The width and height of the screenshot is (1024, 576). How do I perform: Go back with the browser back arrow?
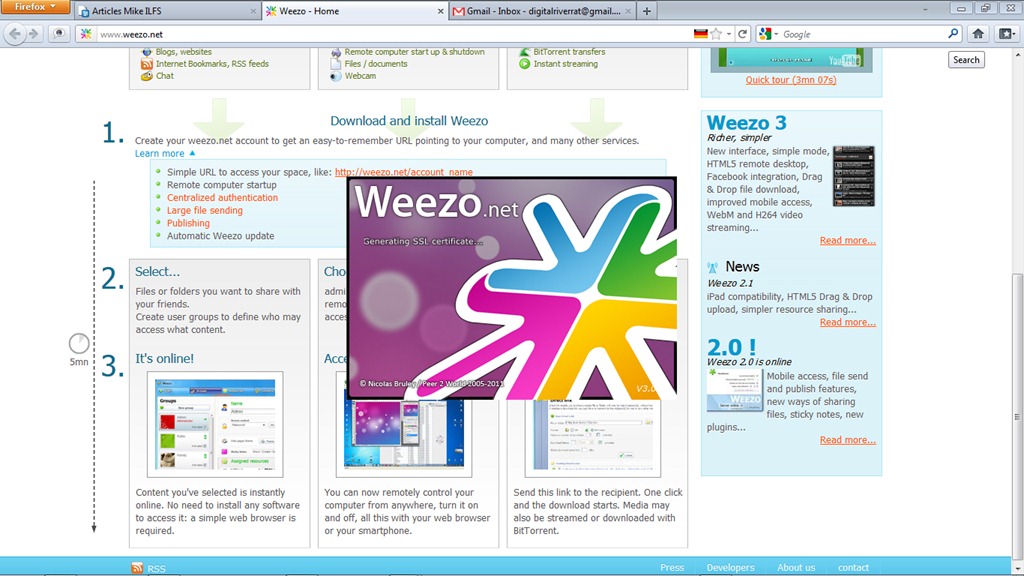pyautogui.click(x=15, y=34)
